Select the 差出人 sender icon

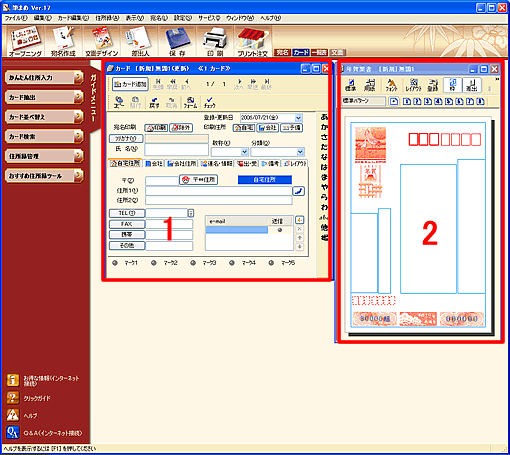pyautogui.click(x=140, y=42)
